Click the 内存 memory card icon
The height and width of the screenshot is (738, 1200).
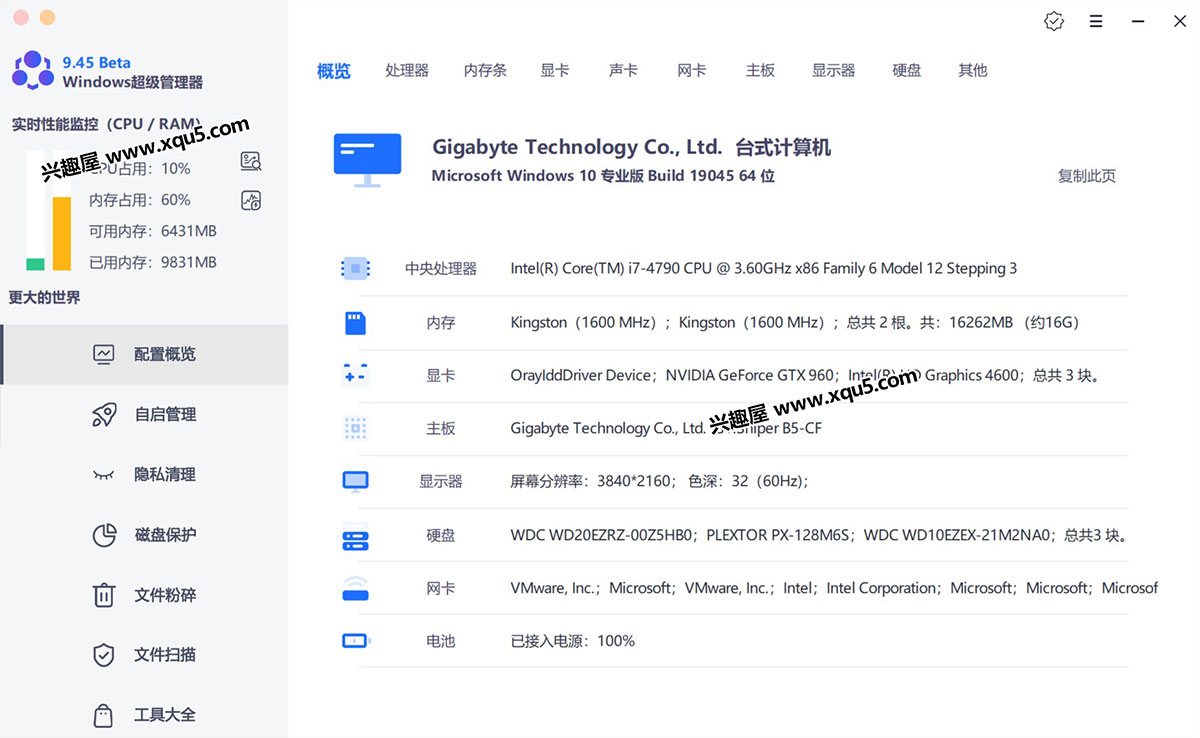tap(355, 322)
